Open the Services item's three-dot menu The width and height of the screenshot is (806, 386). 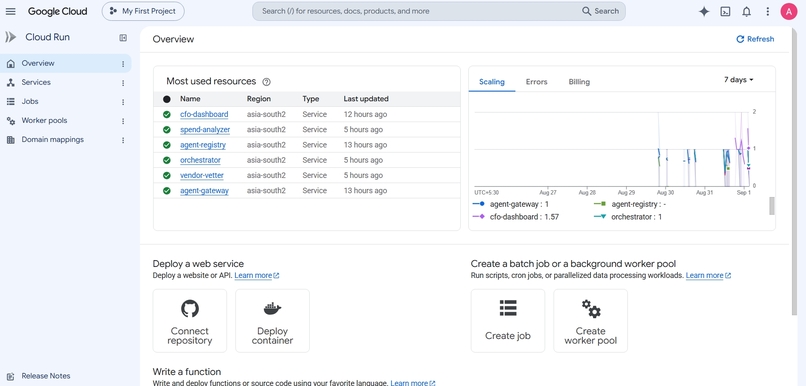(123, 83)
